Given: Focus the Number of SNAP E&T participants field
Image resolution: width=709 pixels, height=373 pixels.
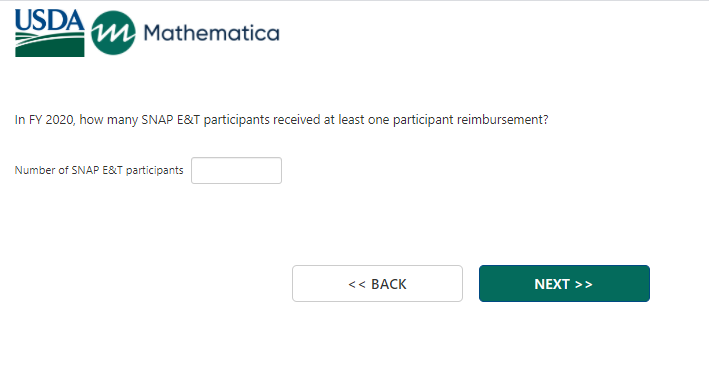Looking at the screenshot, I should pos(236,170).
